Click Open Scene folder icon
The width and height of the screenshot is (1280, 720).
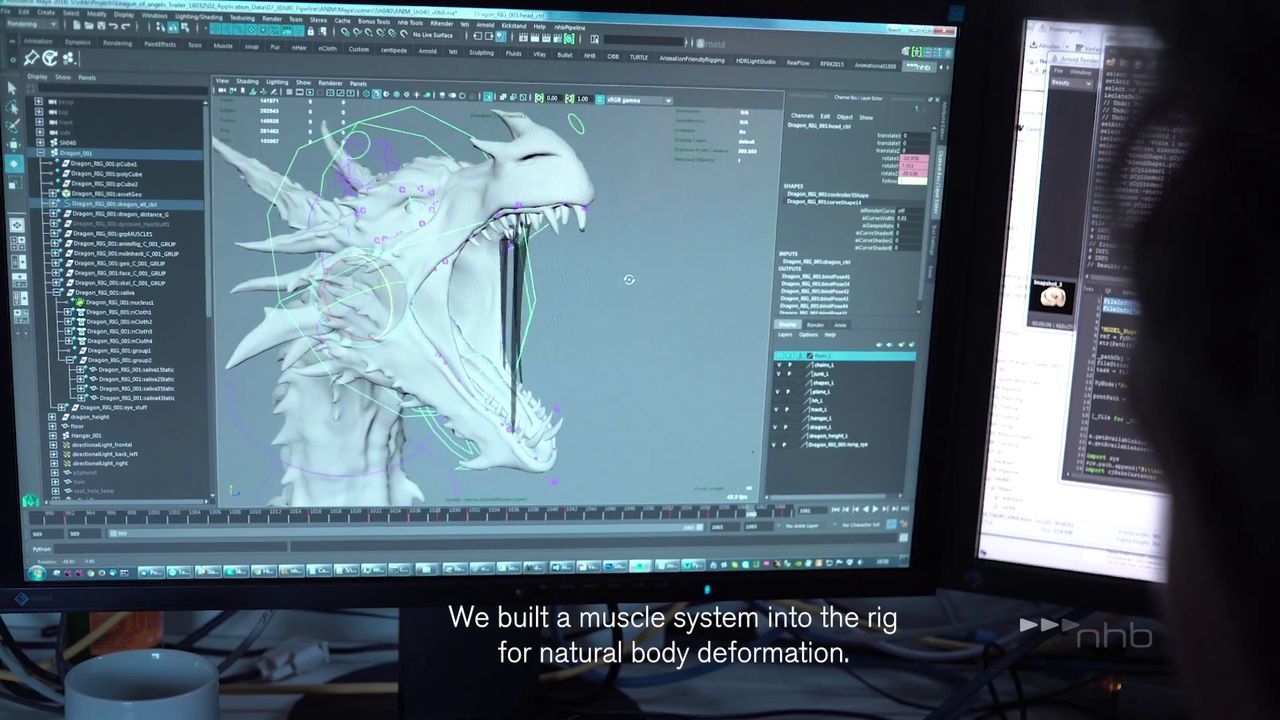(x=89, y=25)
